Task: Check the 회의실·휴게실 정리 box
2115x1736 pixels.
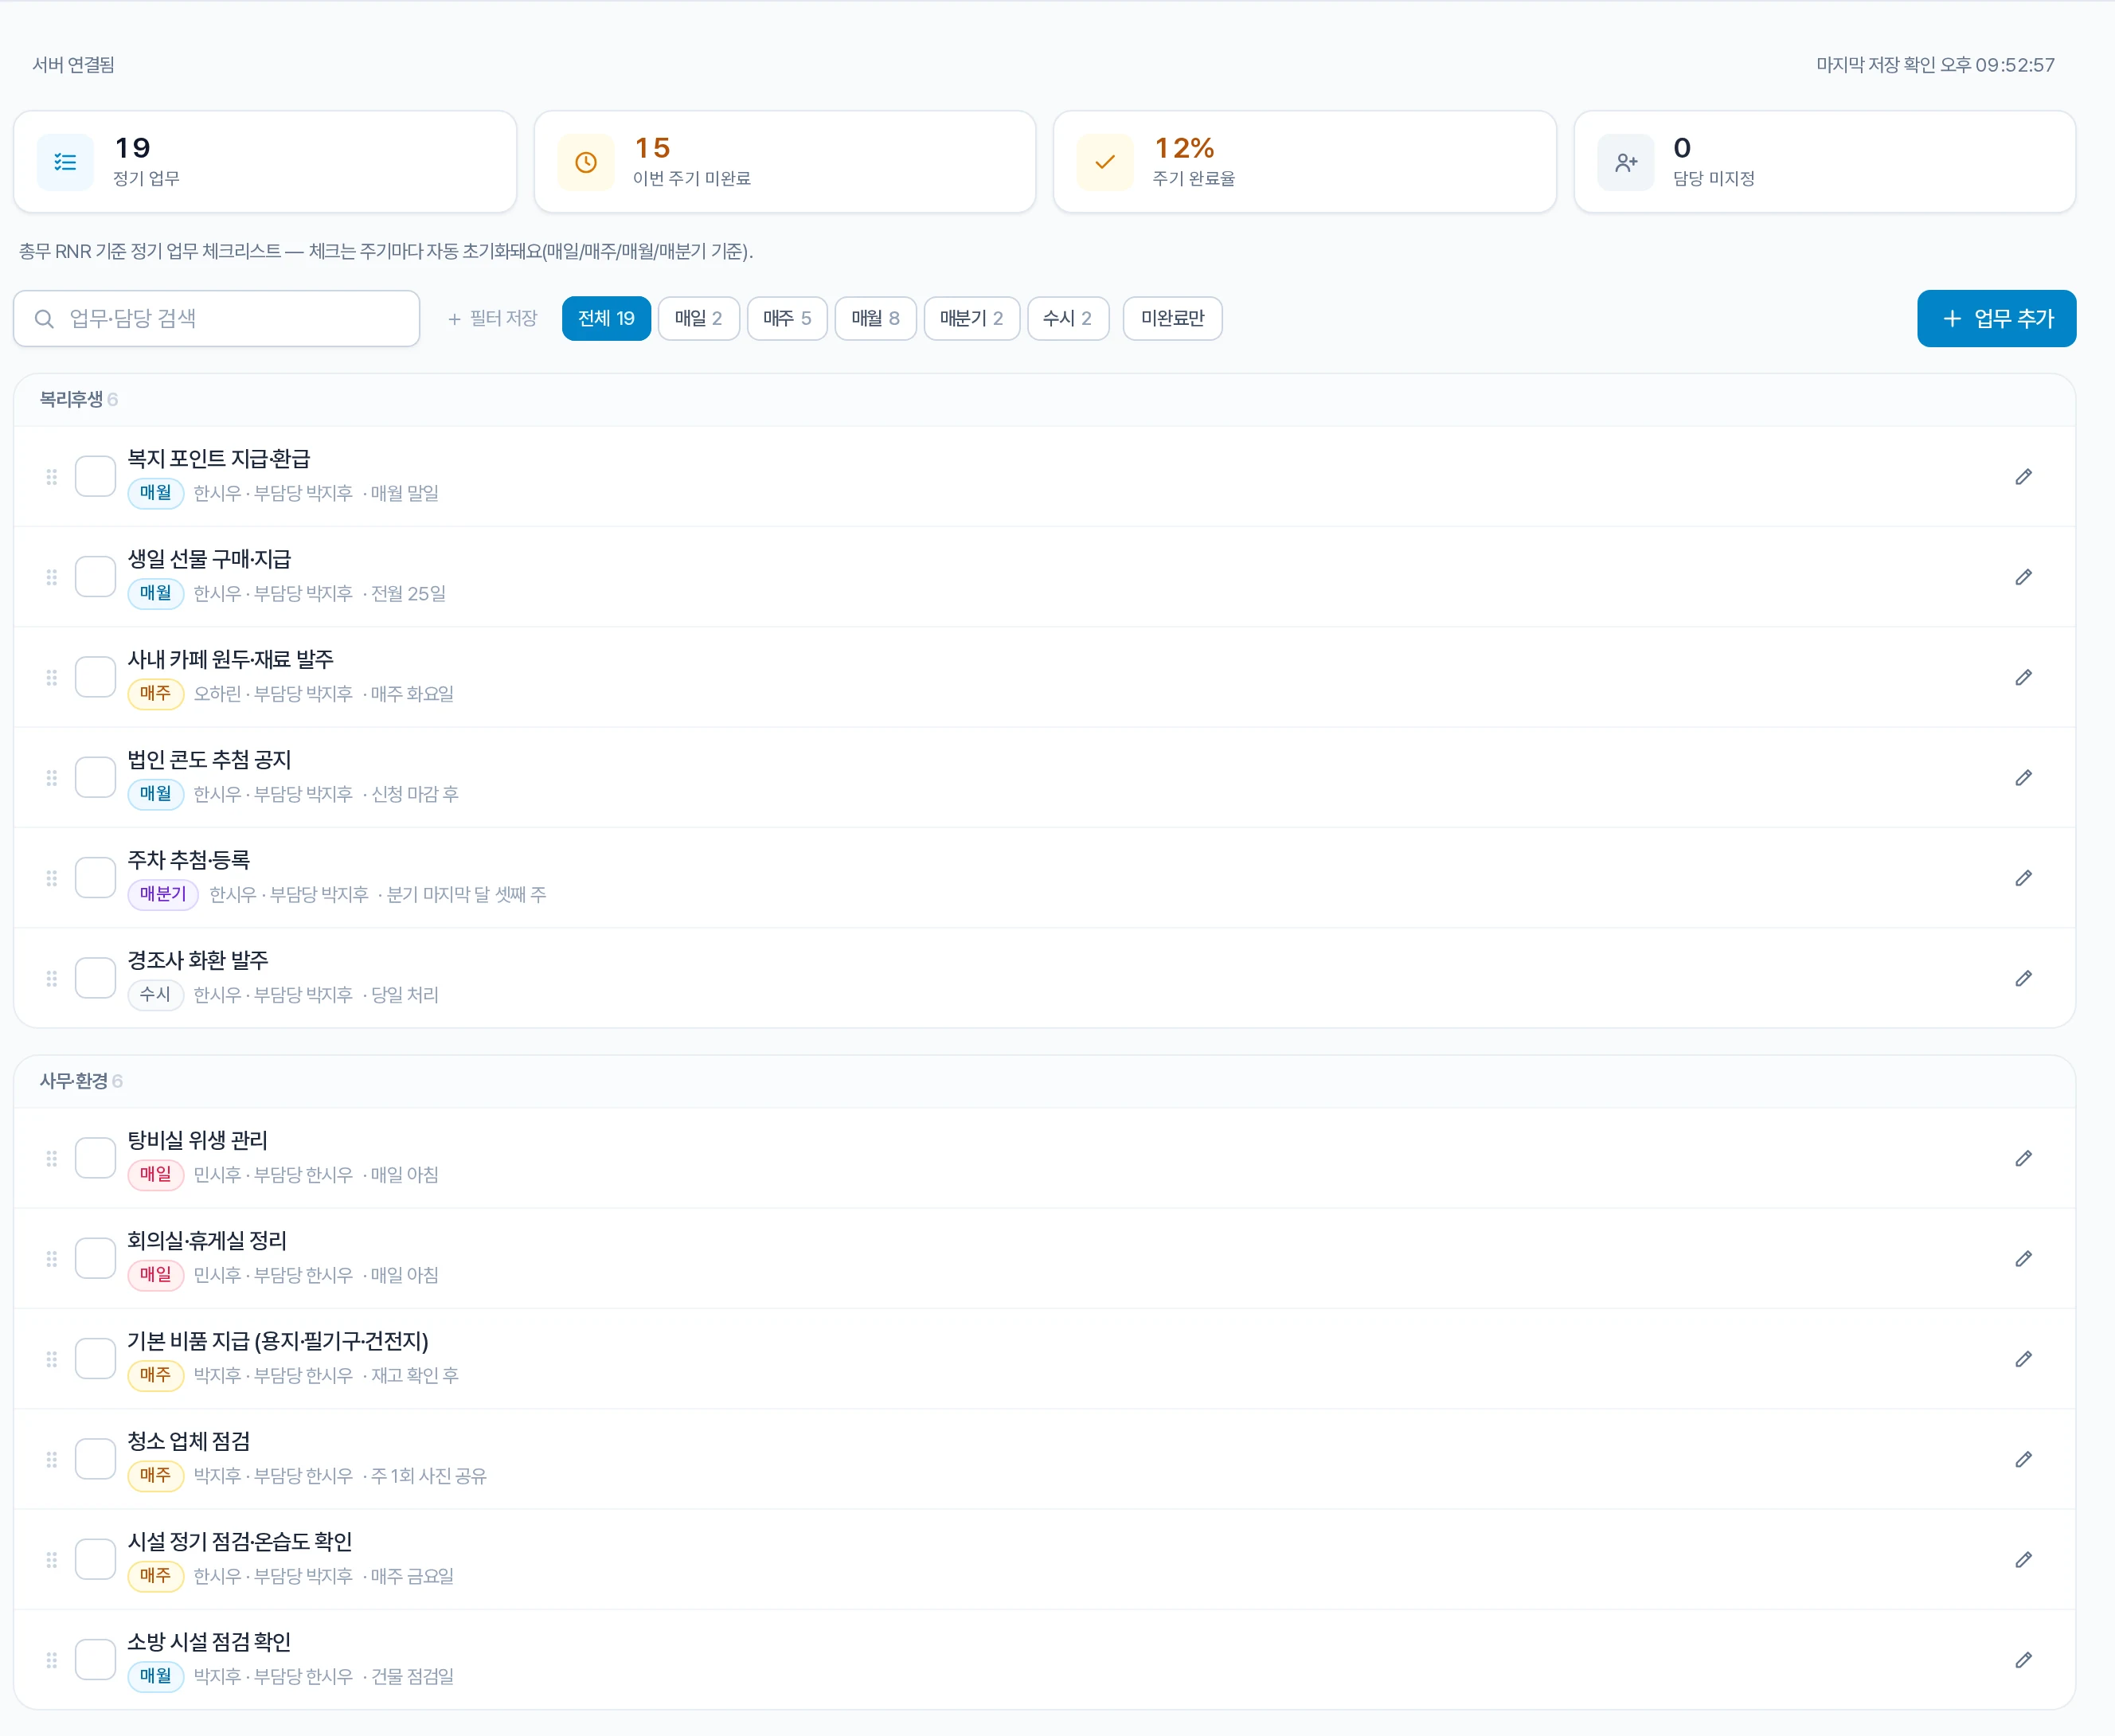Action: 96,1258
